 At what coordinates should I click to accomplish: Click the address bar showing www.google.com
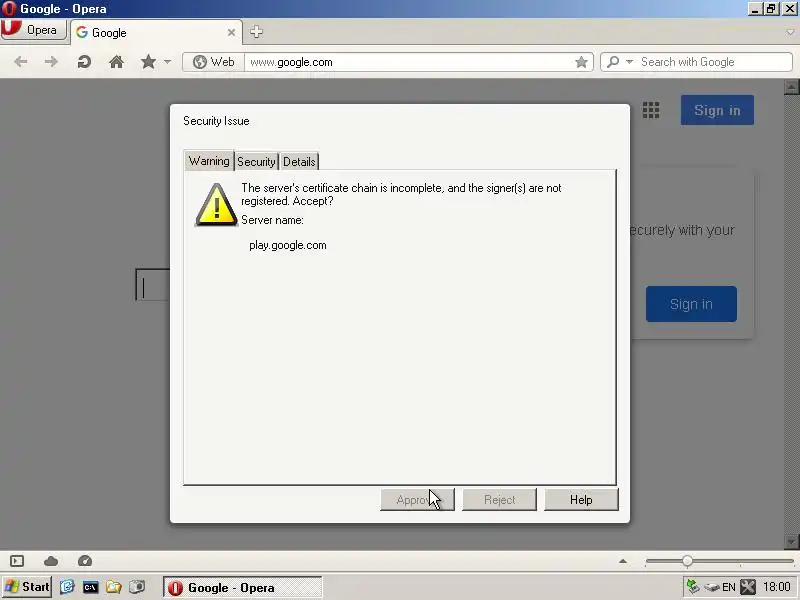[x=408, y=62]
